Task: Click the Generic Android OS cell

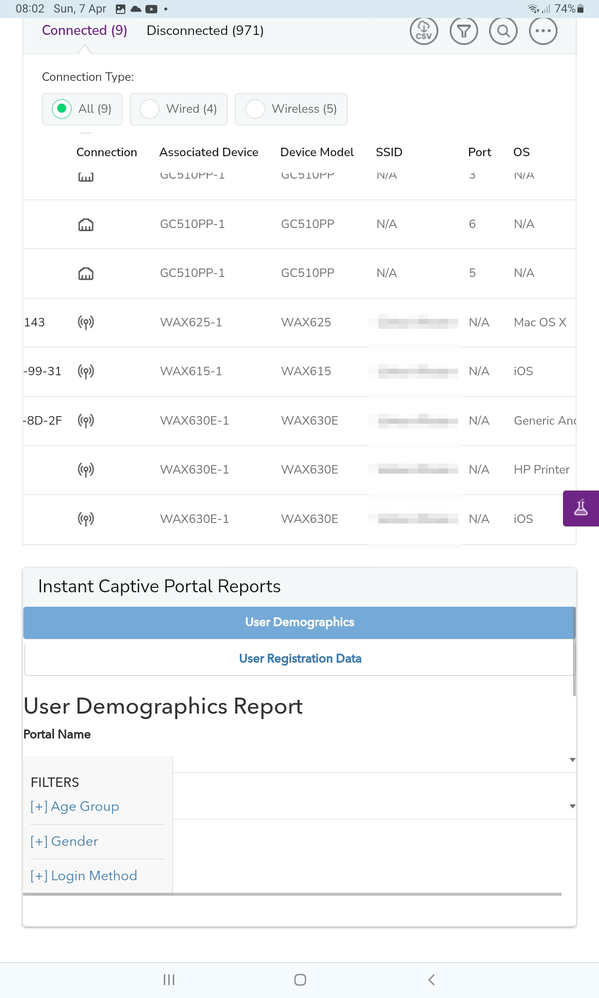Action: [545, 420]
